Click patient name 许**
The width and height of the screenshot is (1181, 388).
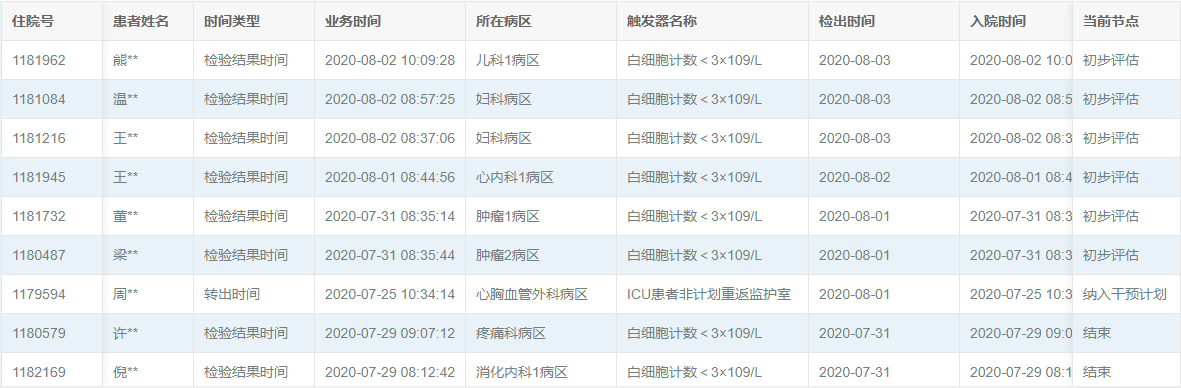click(125, 334)
